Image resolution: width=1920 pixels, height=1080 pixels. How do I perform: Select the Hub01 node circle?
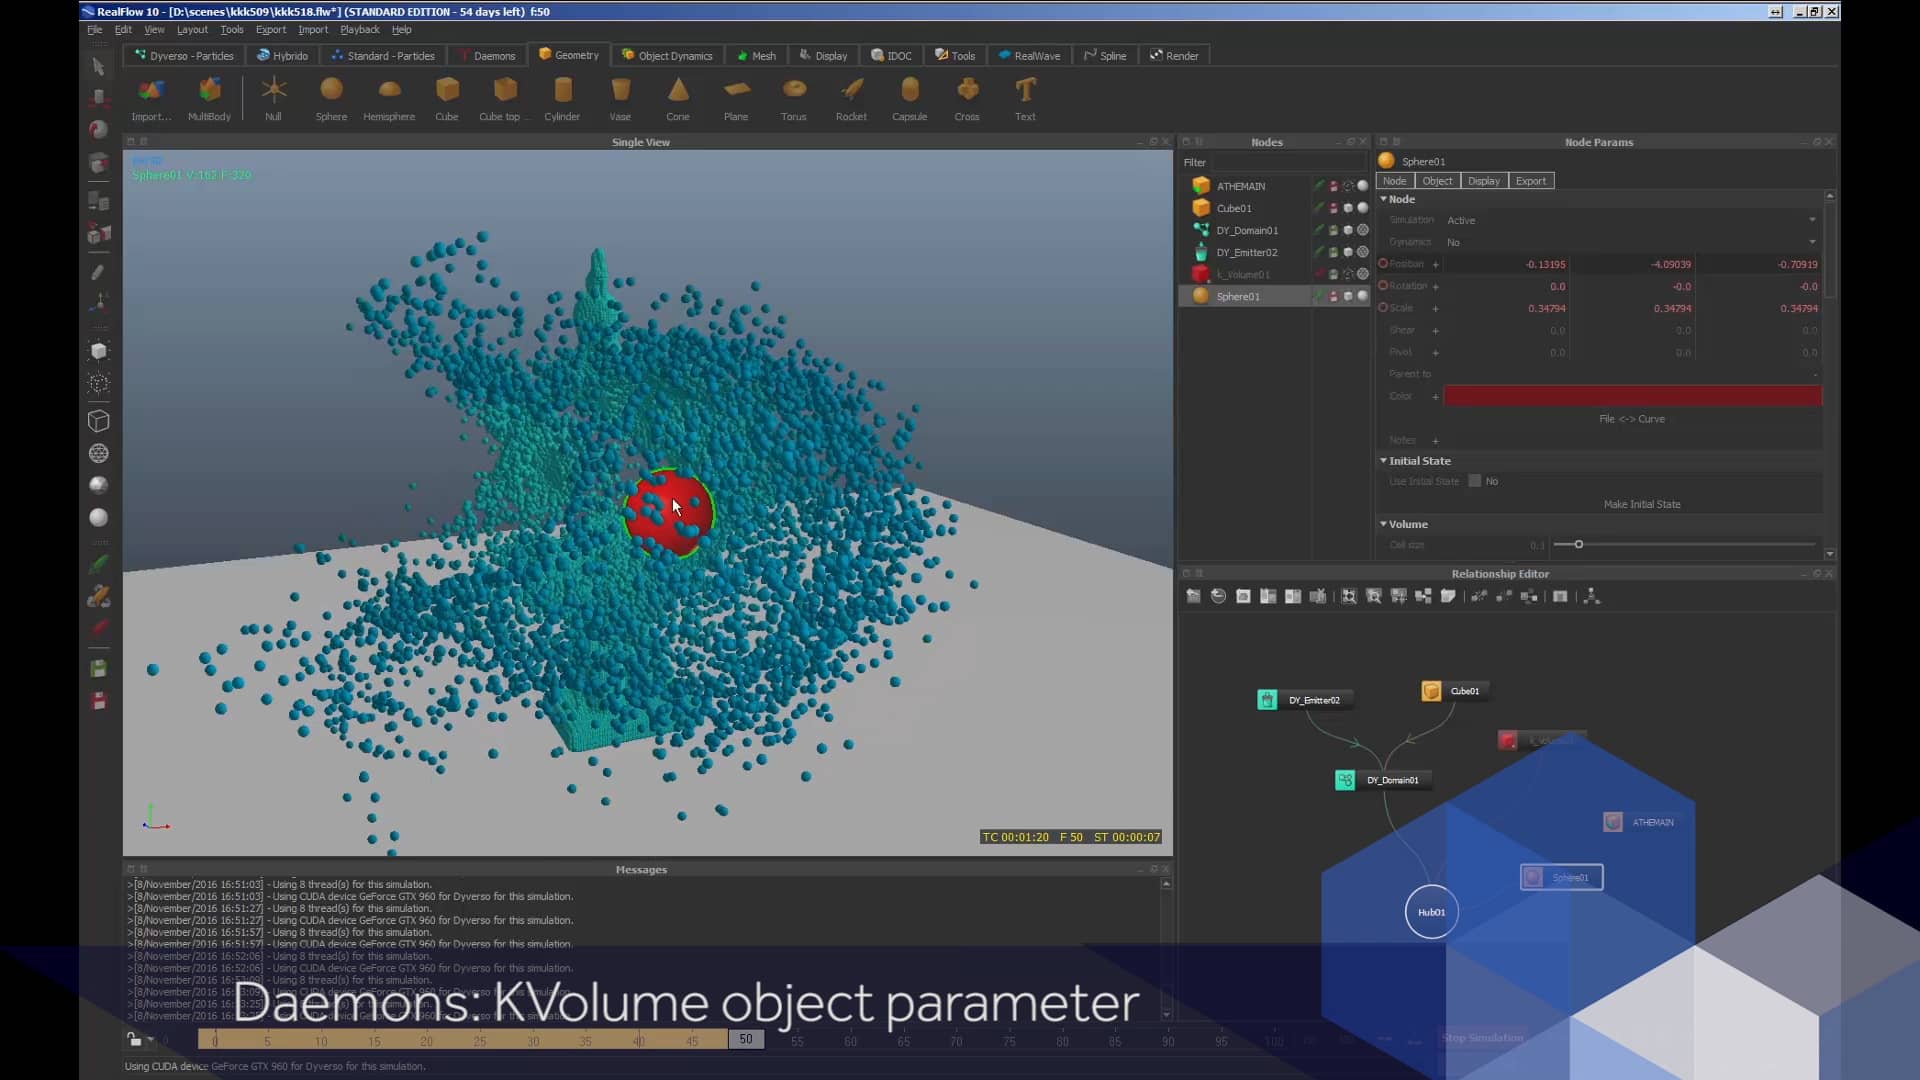(1431, 912)
